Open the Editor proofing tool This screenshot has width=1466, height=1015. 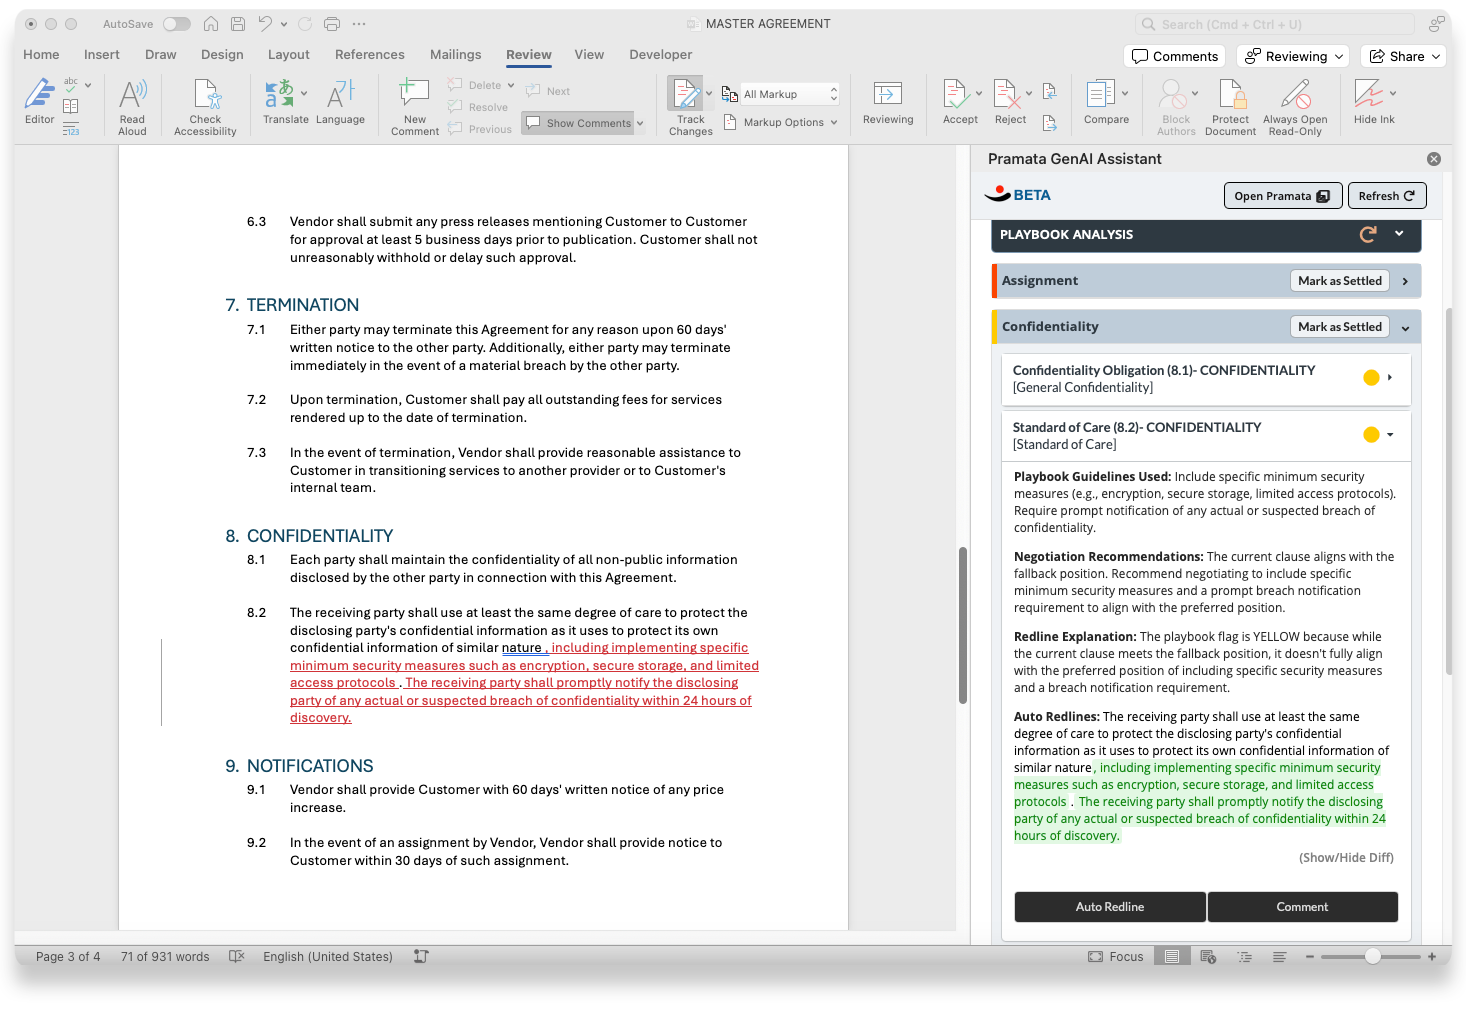[x=39, y=101]
